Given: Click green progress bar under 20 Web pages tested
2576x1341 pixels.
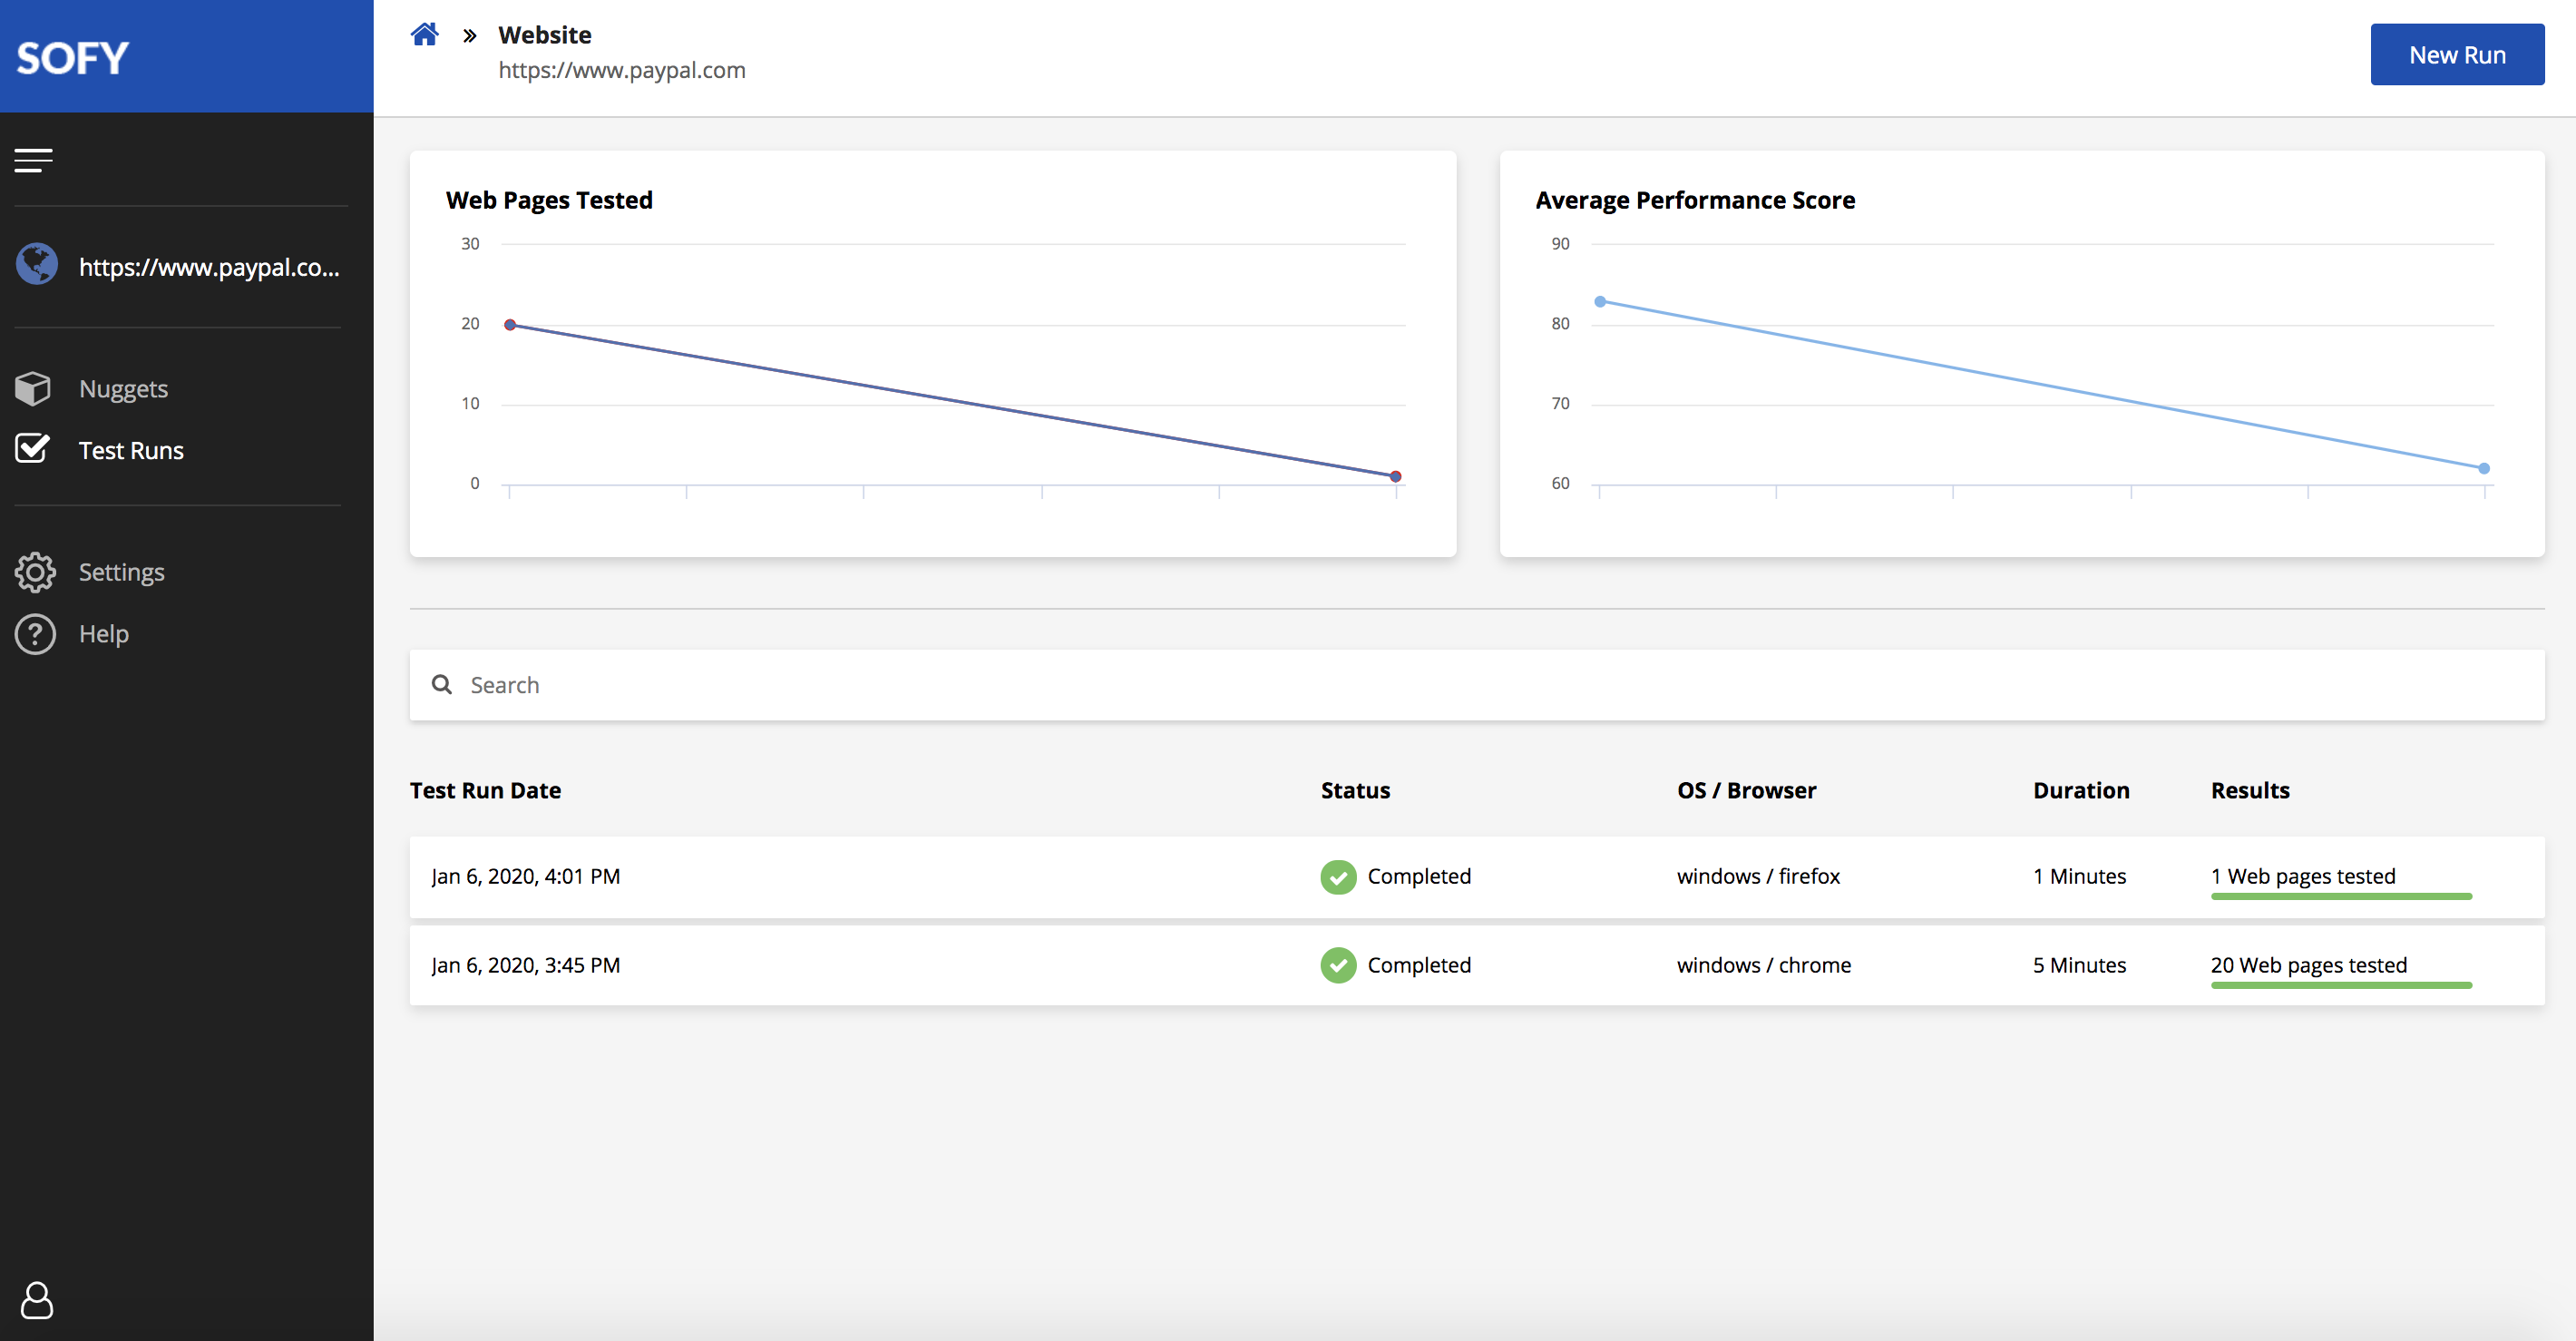Looking at the screenshot, I should pos(2341,985).
